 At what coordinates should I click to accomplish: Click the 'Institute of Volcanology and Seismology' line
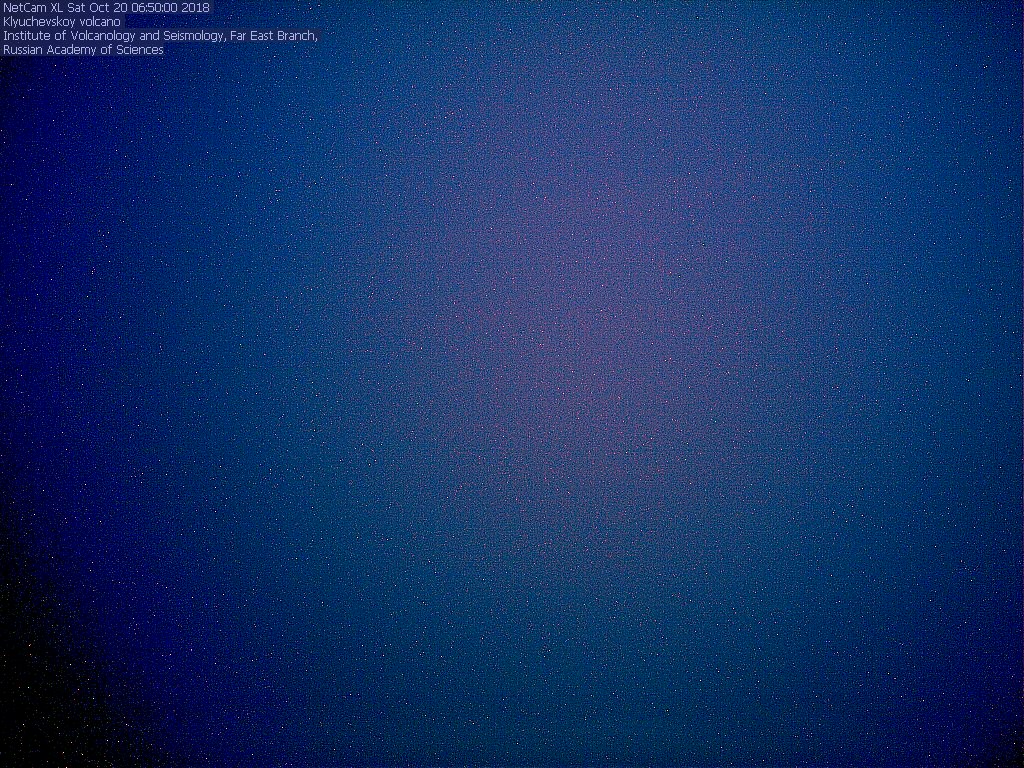160,35
